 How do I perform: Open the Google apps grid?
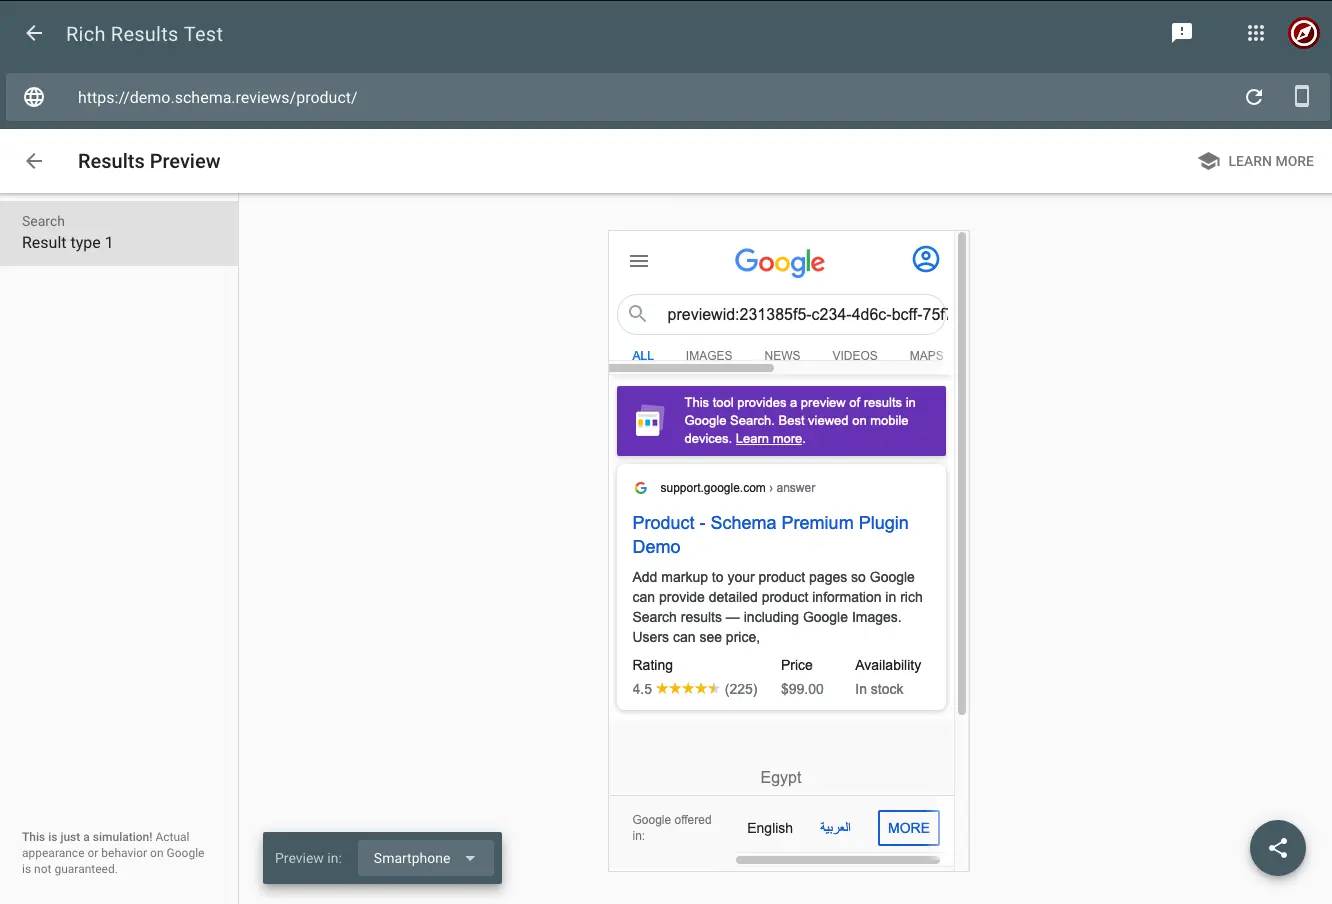(x=1255, y=33)
